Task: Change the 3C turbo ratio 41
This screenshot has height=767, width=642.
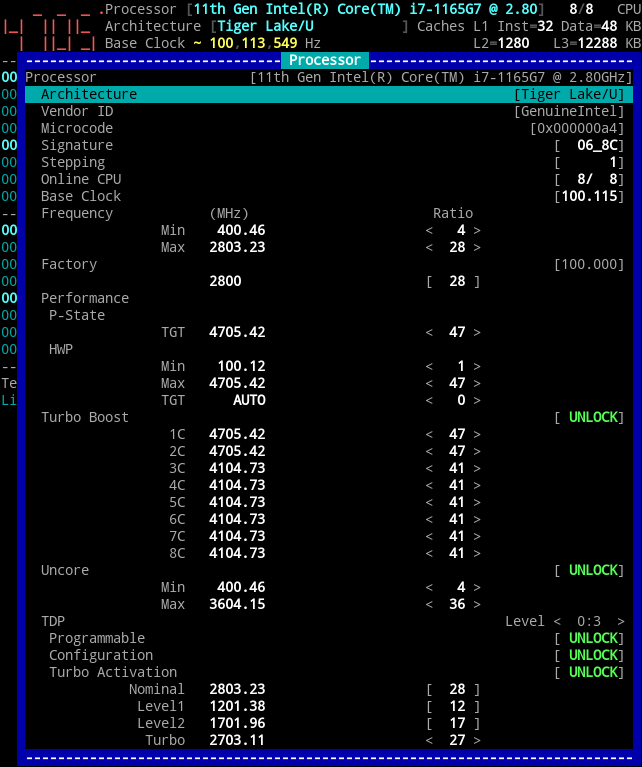Action: click(453, 468)
